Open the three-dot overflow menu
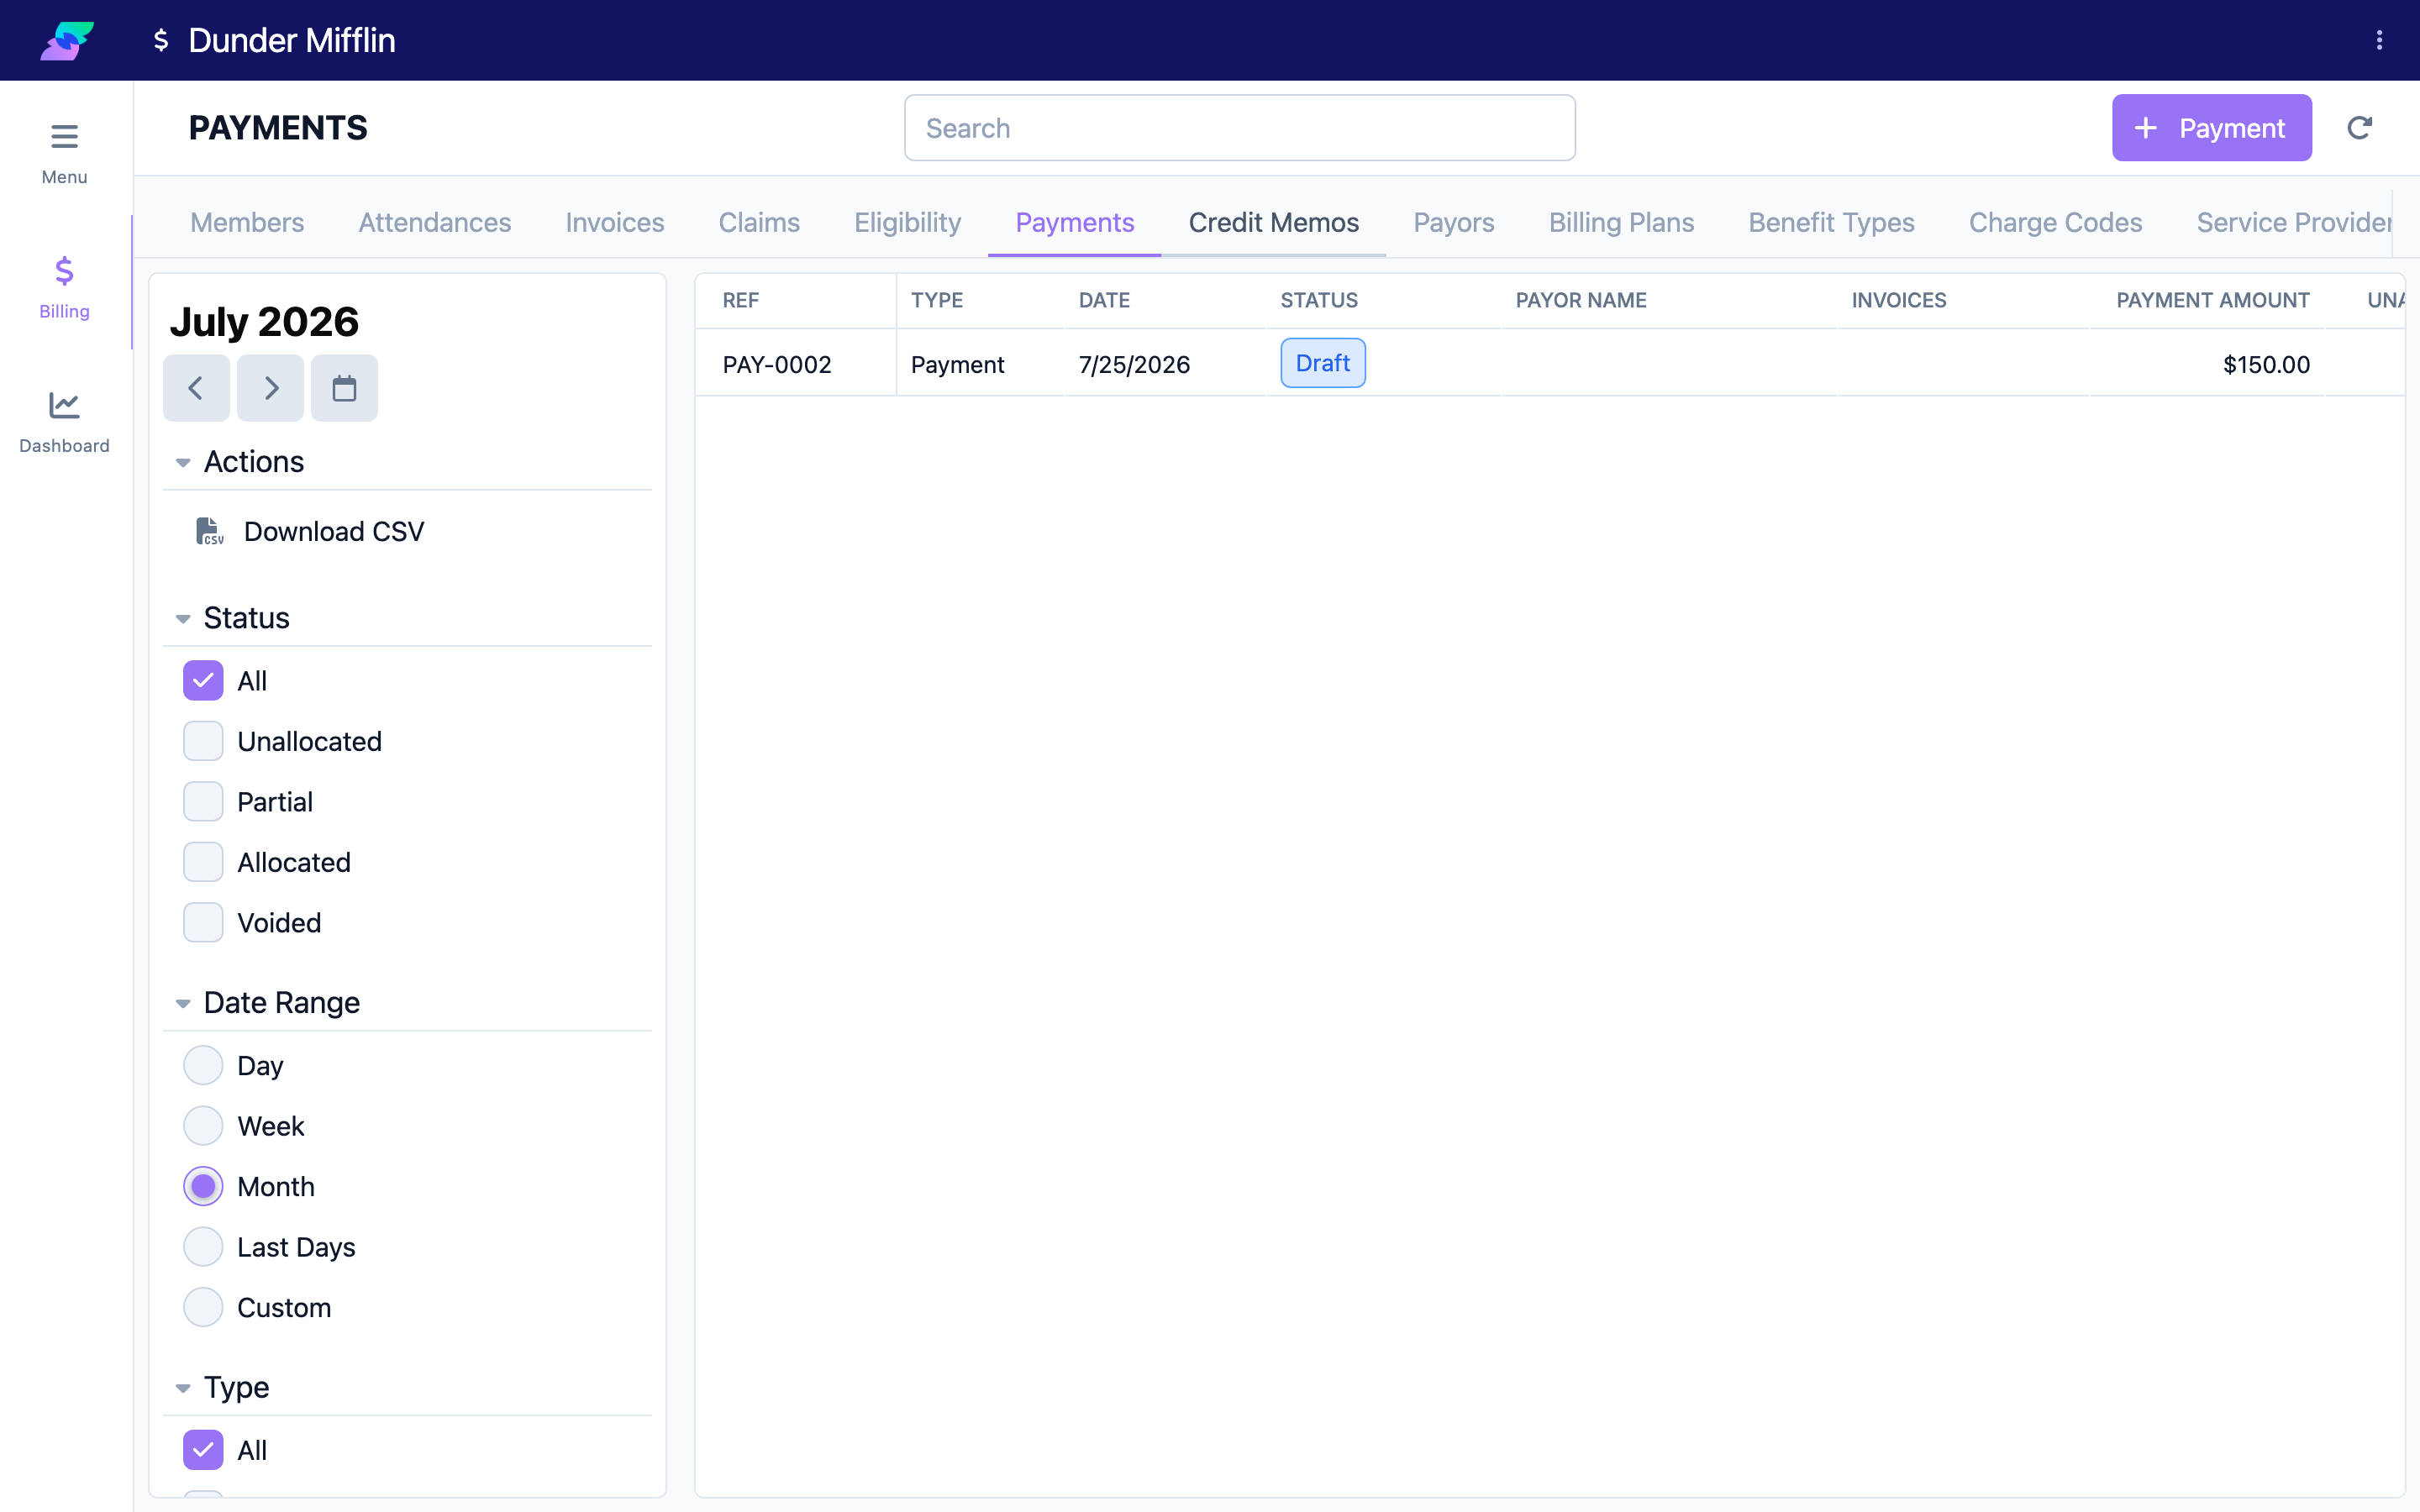The width and height of the screenshot is (2420, 1512). pos(2379,40)
